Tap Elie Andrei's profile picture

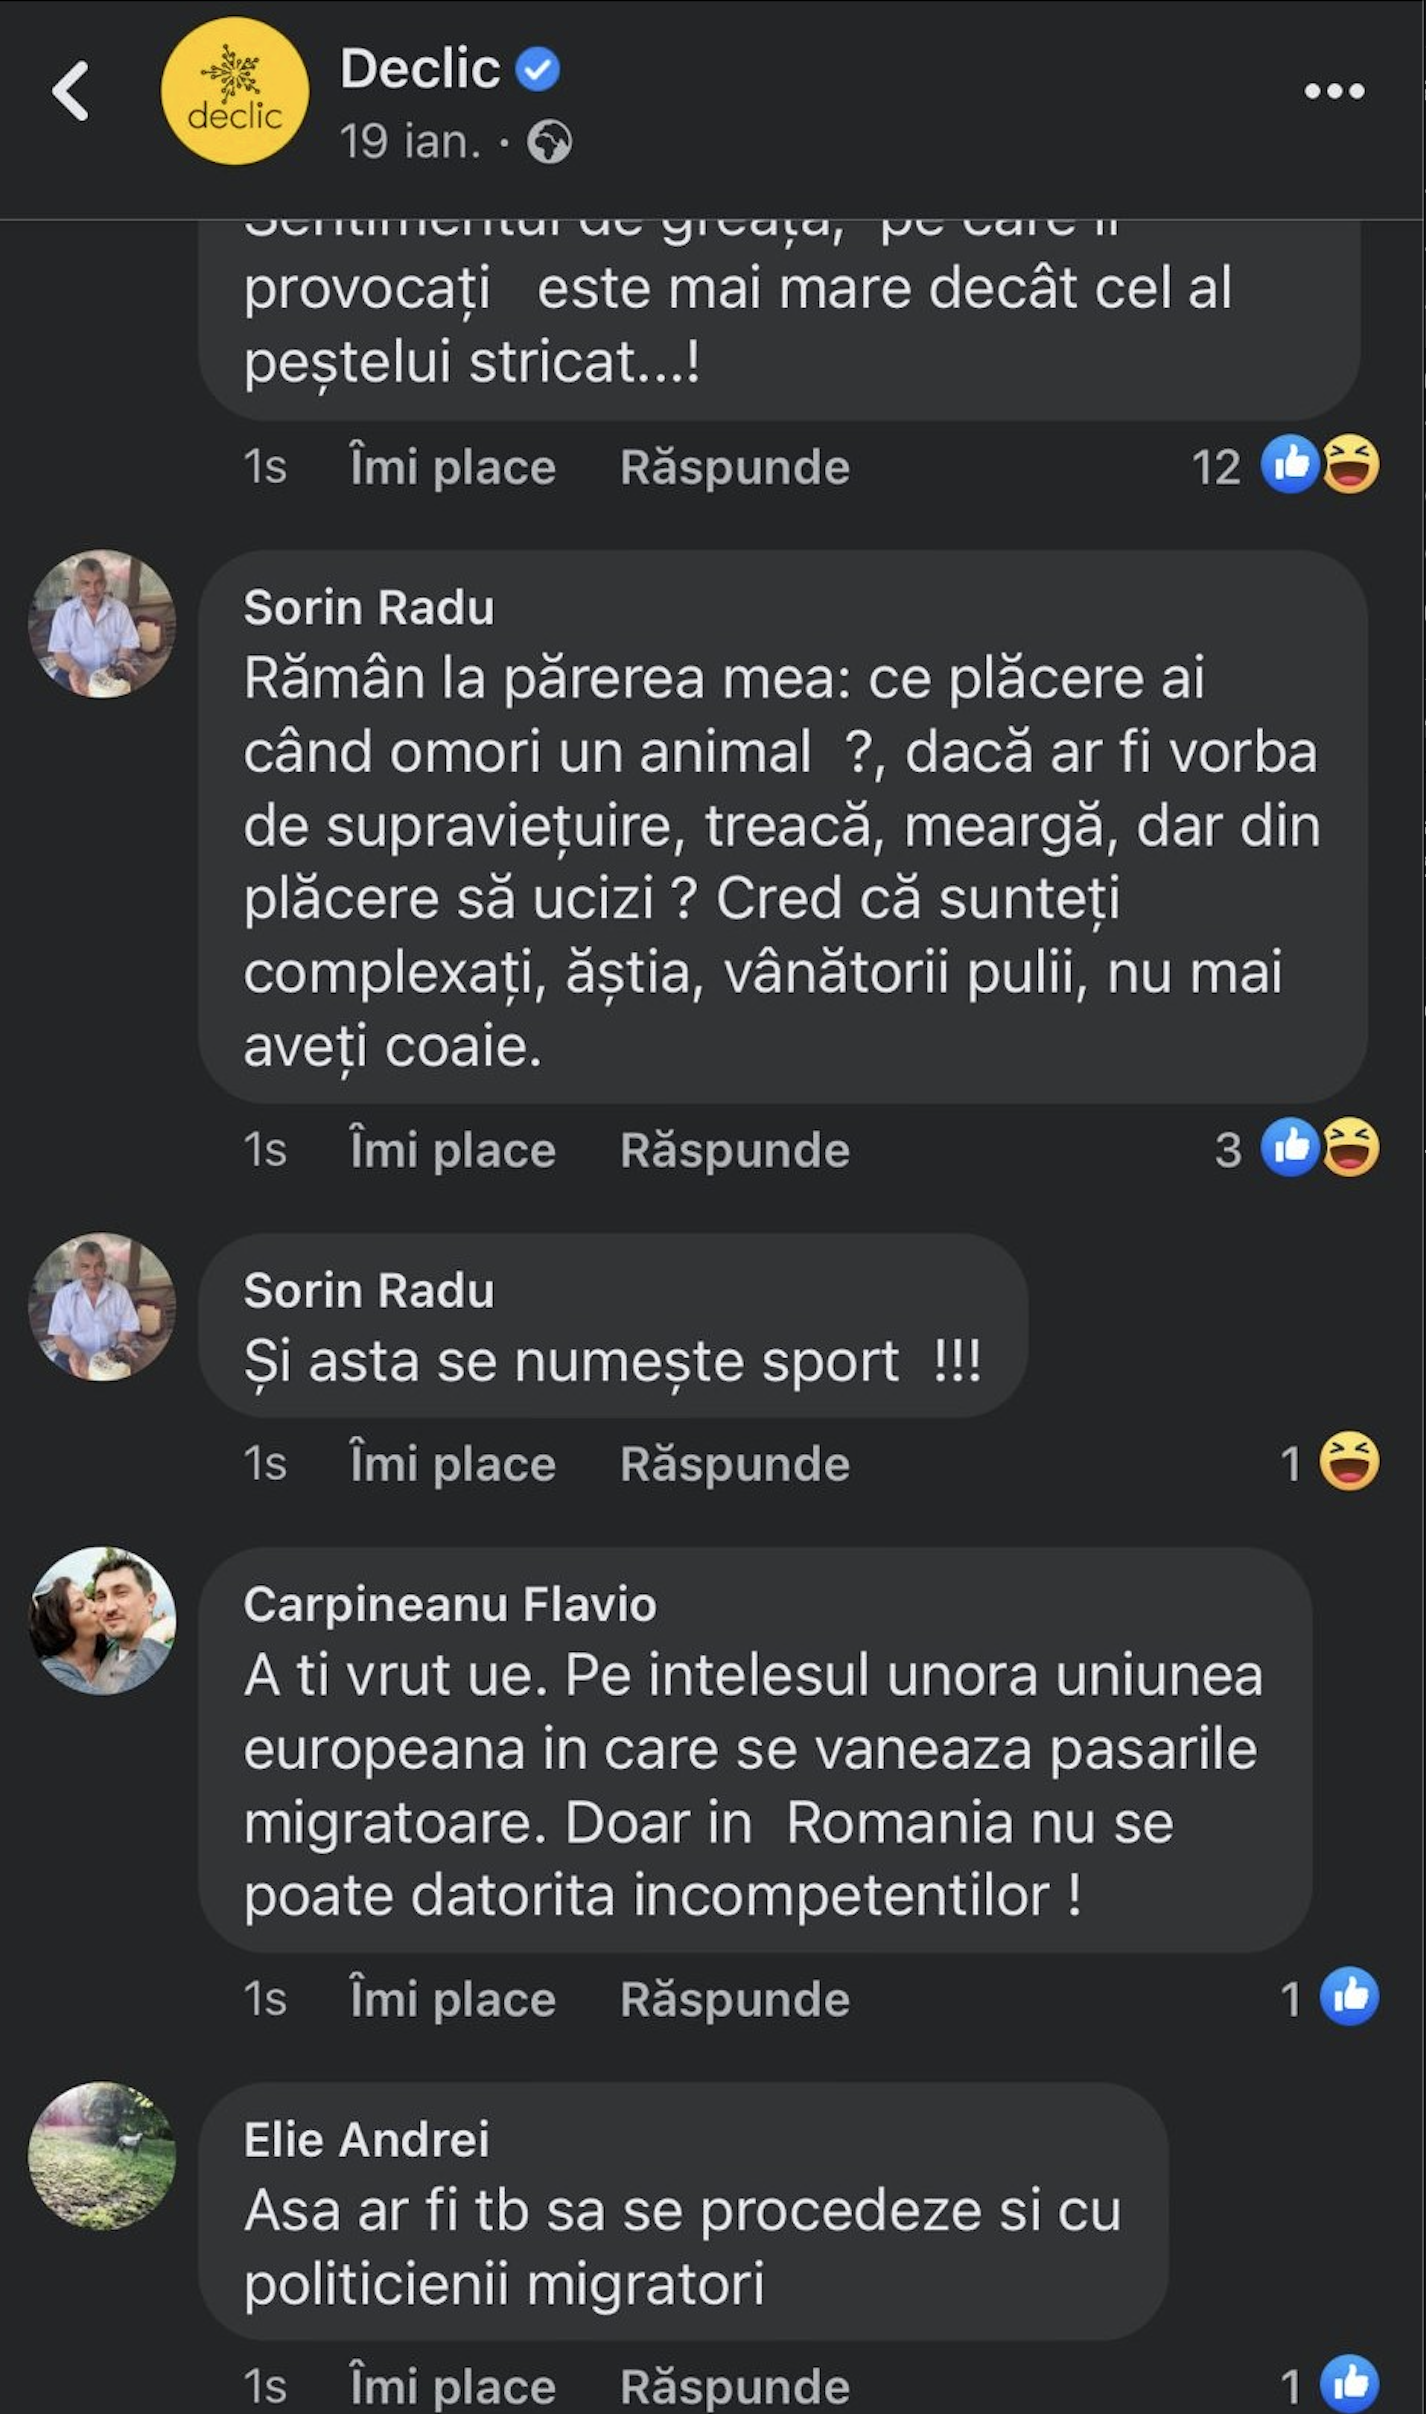click(102, 2155)
